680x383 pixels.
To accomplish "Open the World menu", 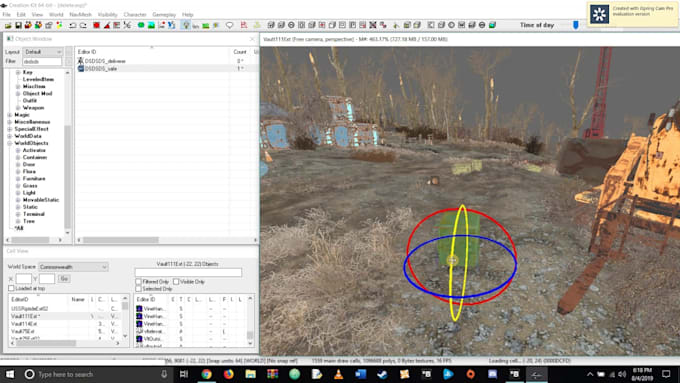I will tap(56, 14).
